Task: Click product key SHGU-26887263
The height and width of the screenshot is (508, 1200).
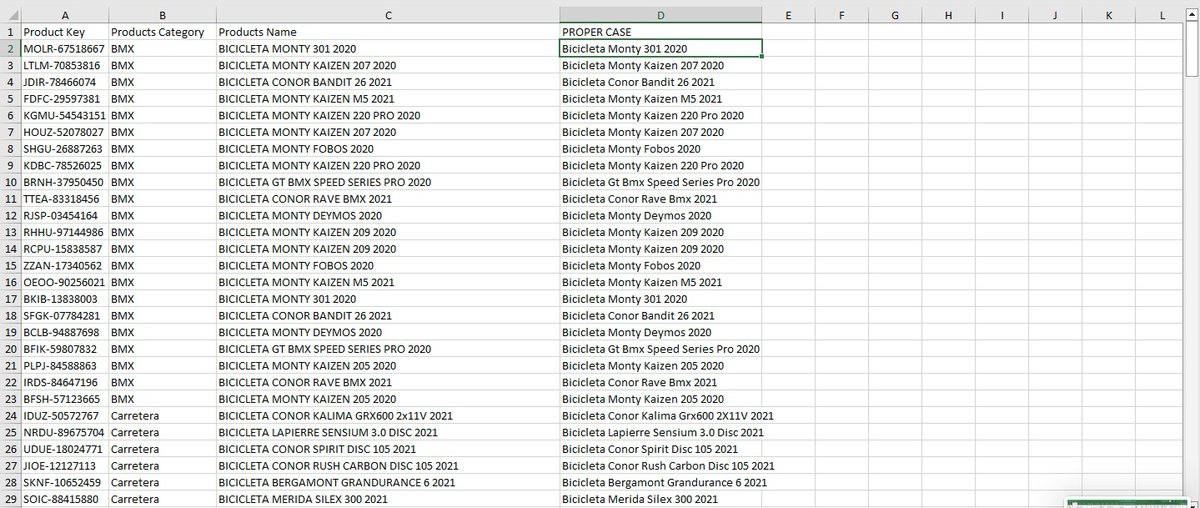Action: 64,148
